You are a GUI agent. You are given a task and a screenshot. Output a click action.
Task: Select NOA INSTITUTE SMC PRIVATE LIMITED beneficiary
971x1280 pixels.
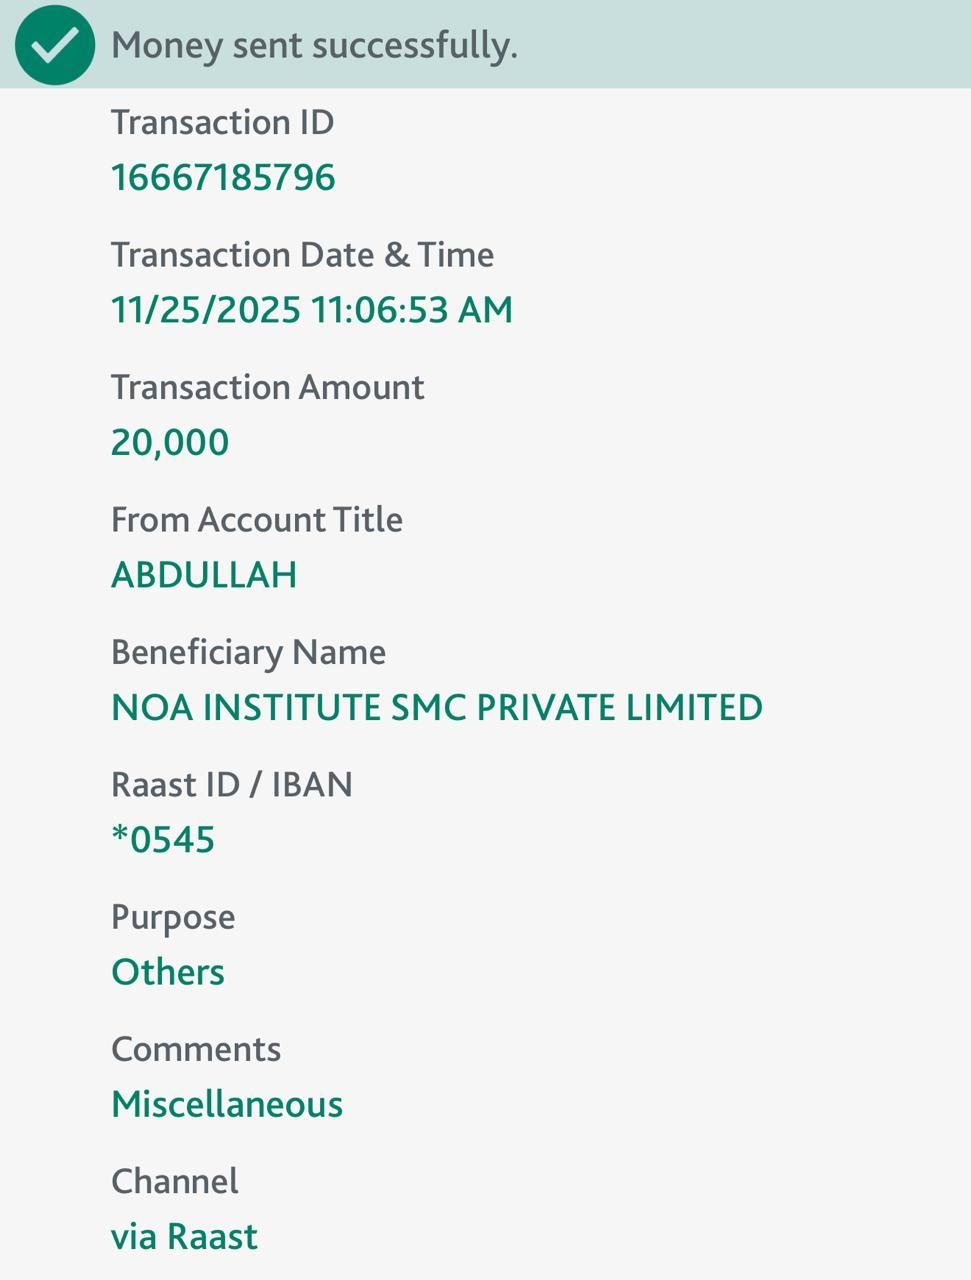coord(437,707)
